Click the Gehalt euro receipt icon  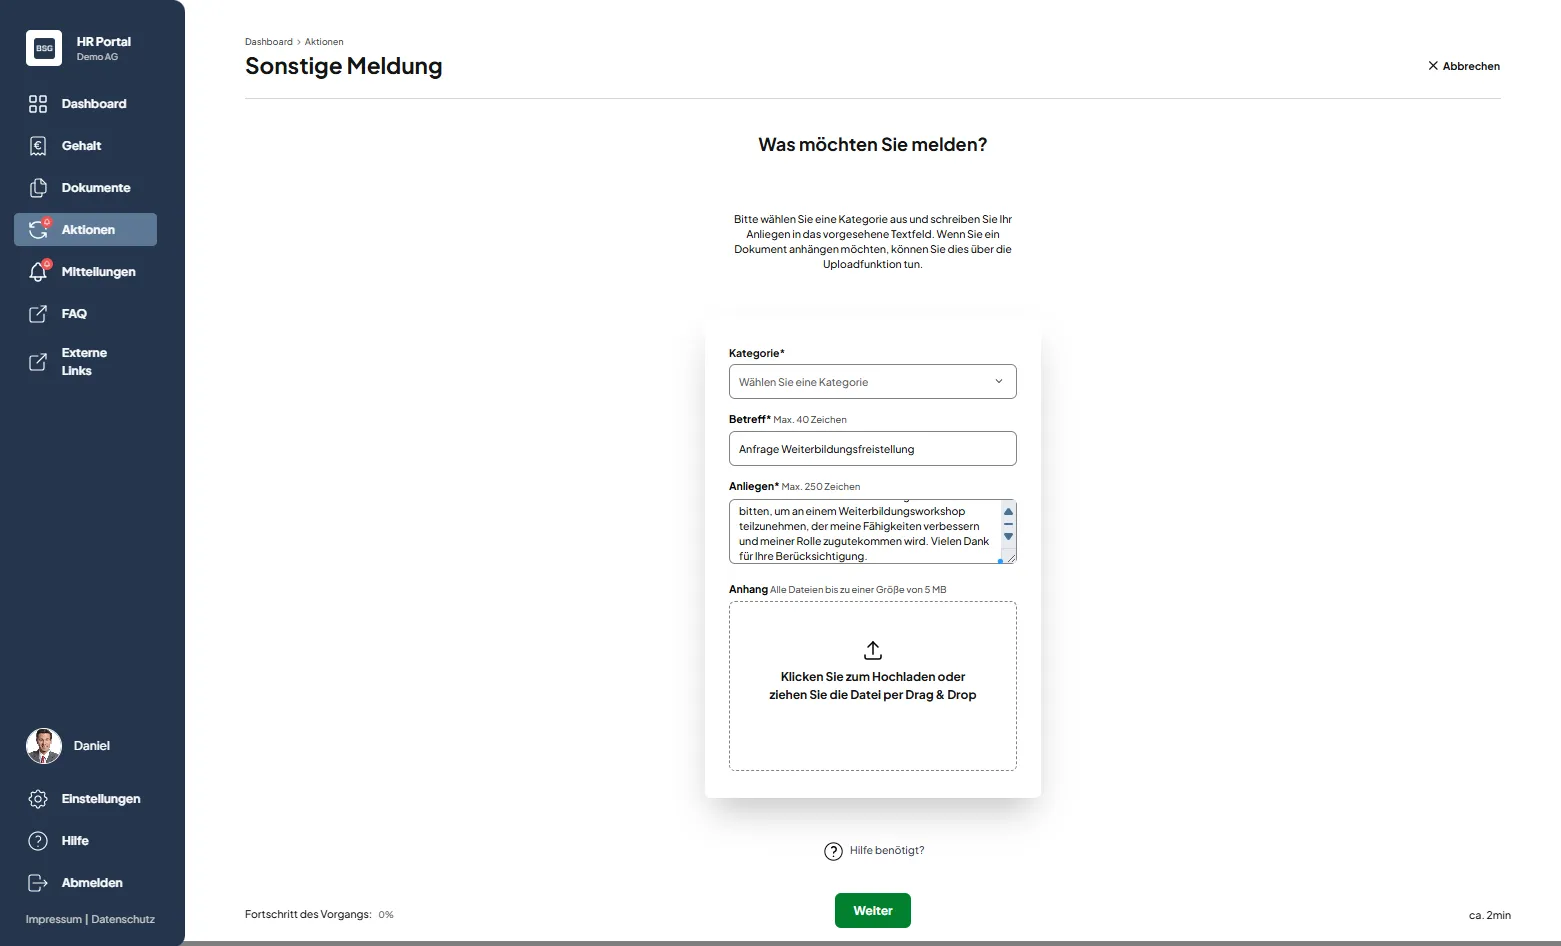[x=38, y=146]
